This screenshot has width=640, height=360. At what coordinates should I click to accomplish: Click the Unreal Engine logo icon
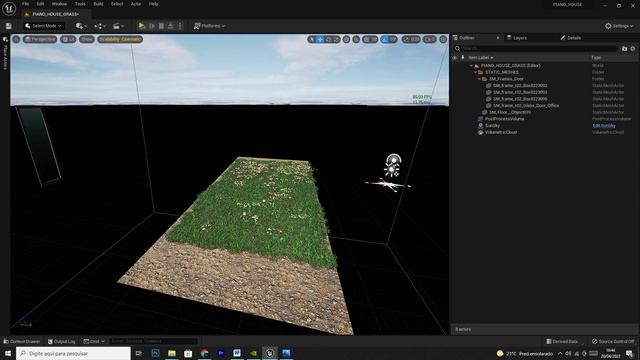pyautogui.click(x=9, y=8)
